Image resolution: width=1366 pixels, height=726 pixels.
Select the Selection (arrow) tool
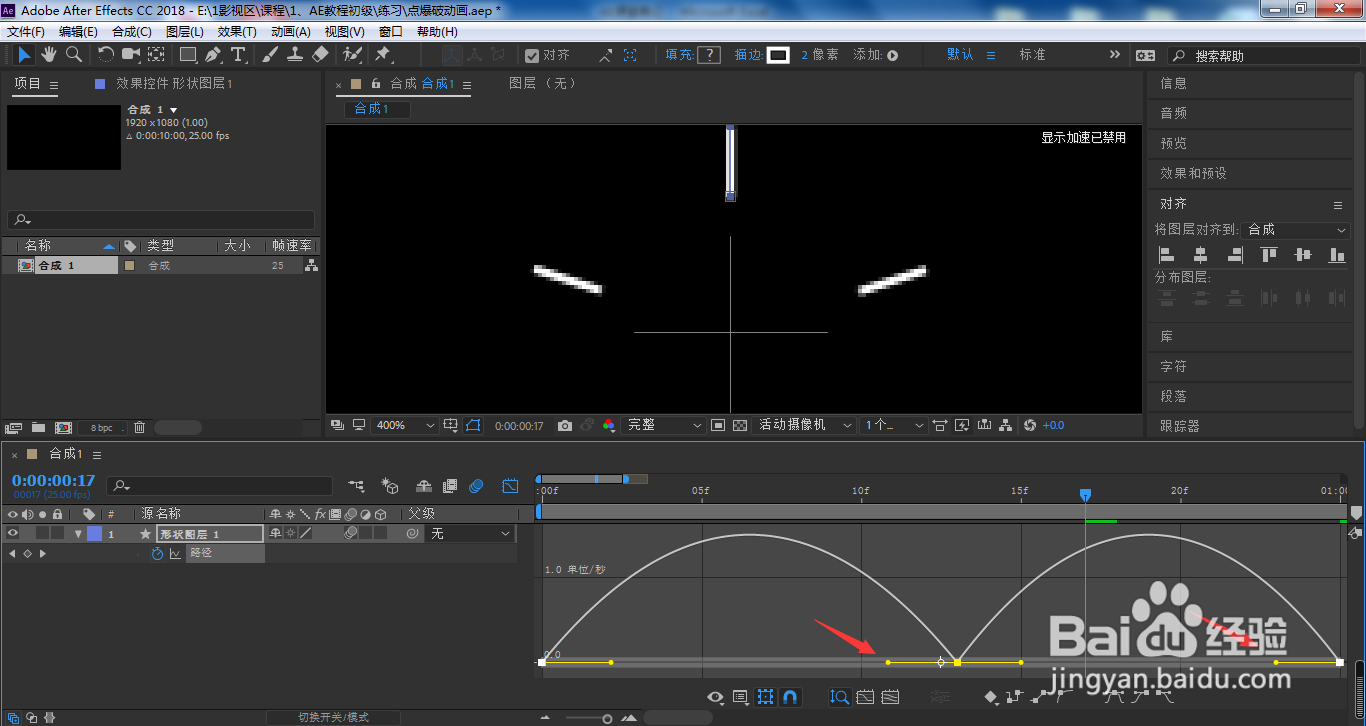click(24, 54)
